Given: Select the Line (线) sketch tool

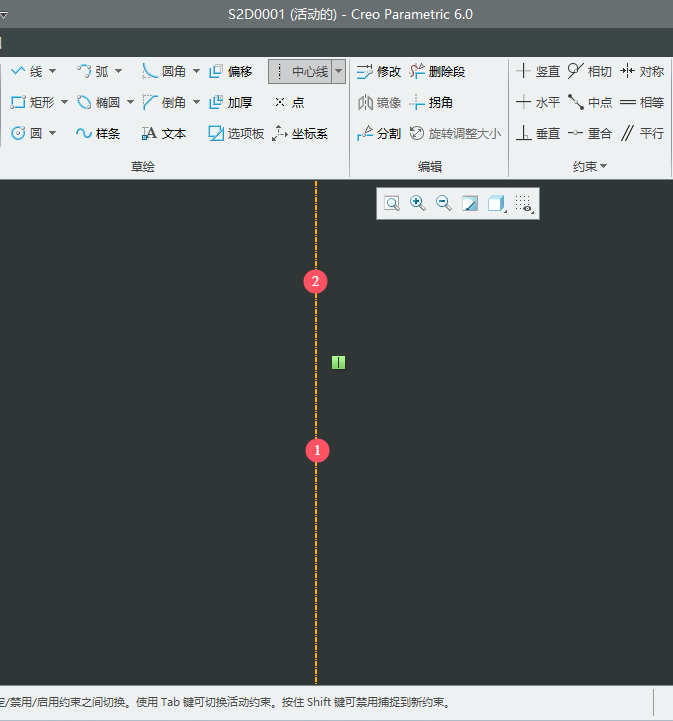Looking at the screenshot, I should 27,72.
